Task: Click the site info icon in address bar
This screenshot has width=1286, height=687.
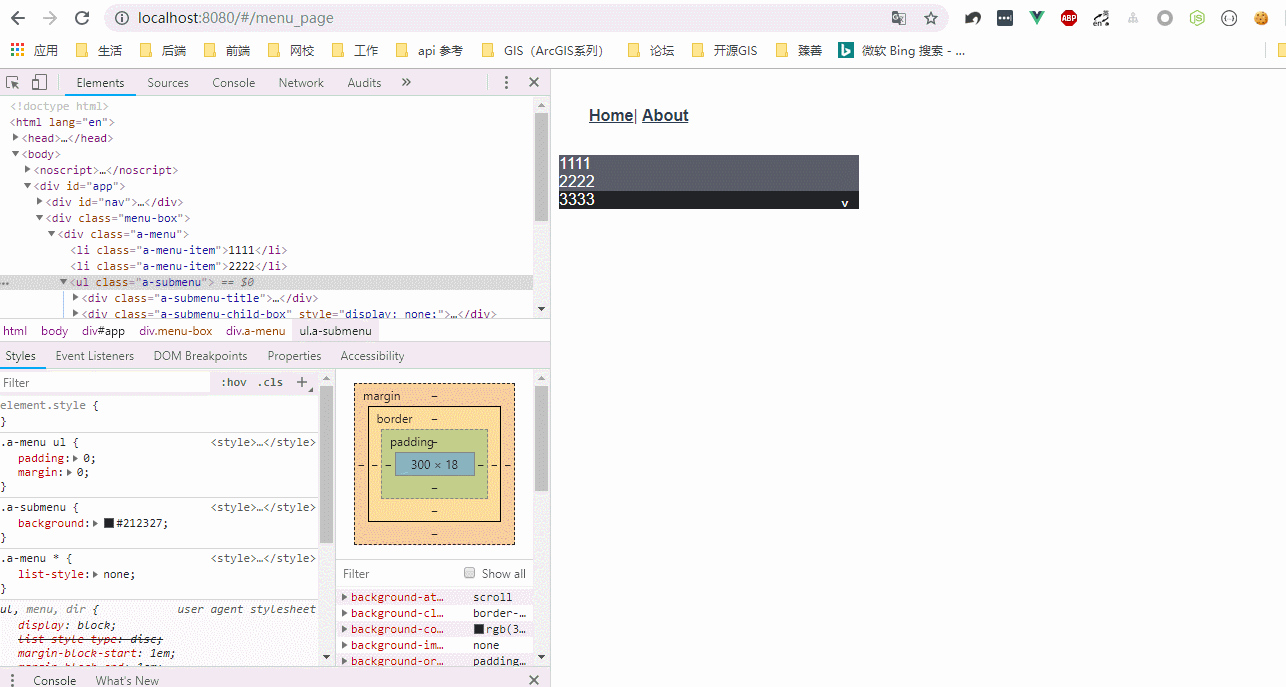Action: click(122, 18)
